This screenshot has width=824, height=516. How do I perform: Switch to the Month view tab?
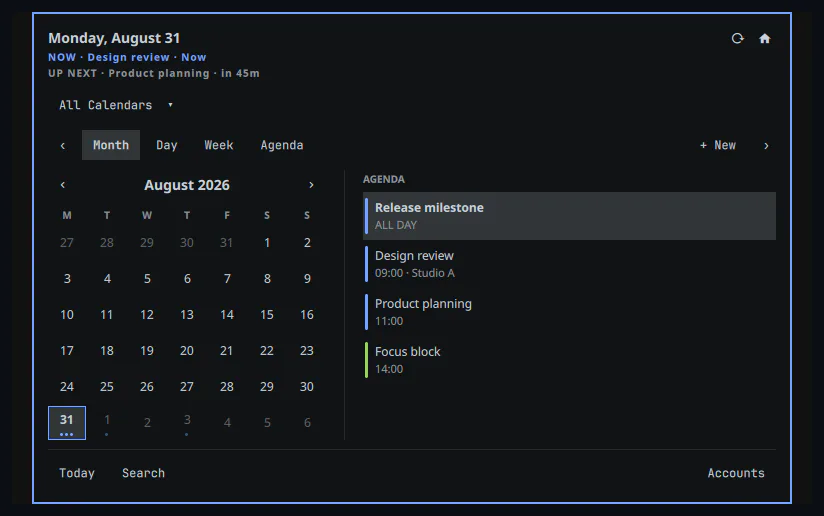(111, 145)
